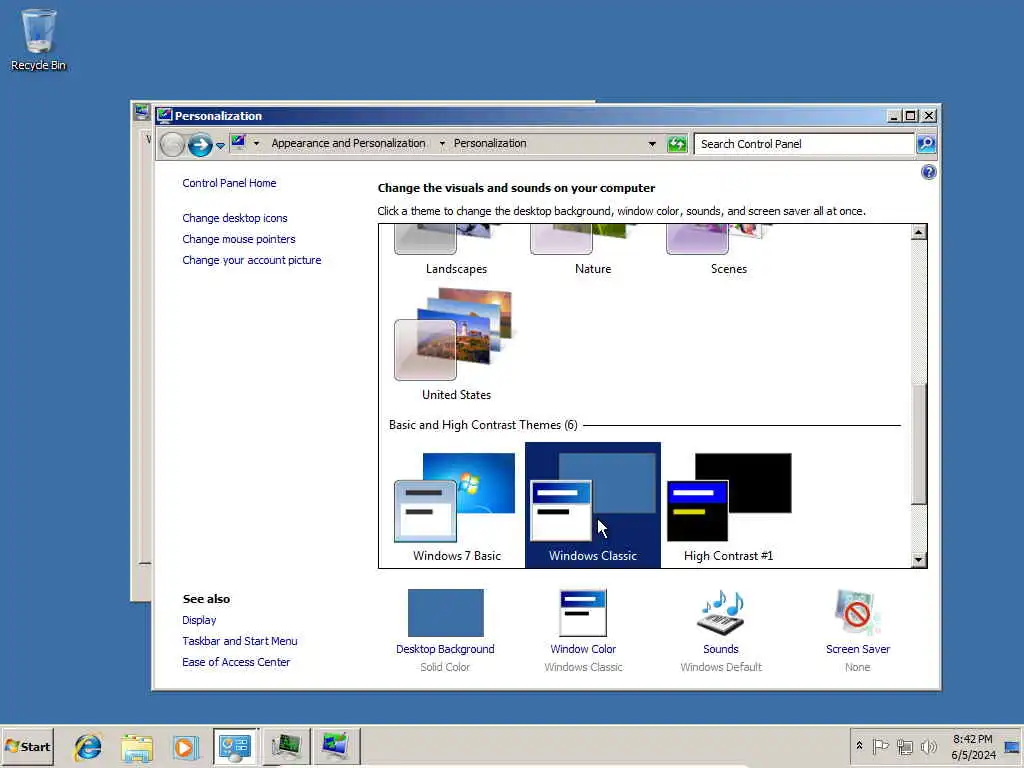The width and height of the screenshot is (1024, 768).
Task: Click the theme list scroll up arrow
Action: pyautogui.click(x=918, y=232)
